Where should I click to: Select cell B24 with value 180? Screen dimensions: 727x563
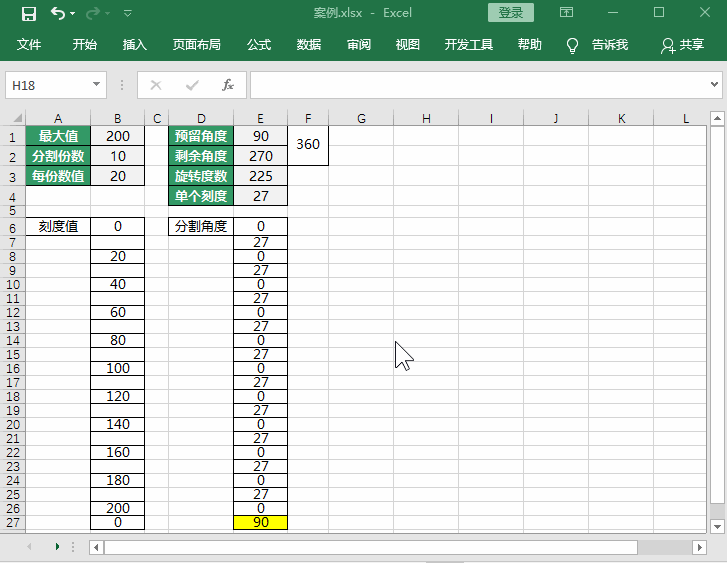click(x=118, y=480)
